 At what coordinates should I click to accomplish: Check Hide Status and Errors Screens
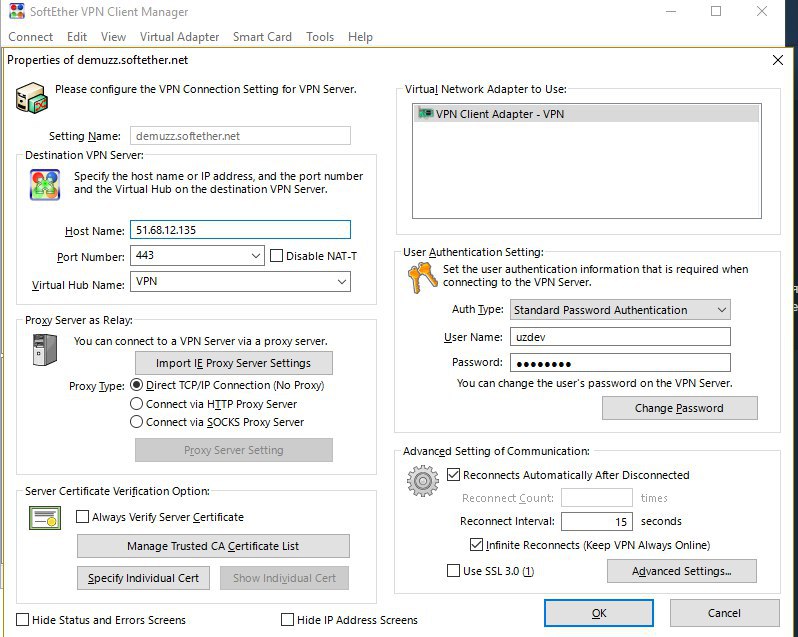[22, 619]
